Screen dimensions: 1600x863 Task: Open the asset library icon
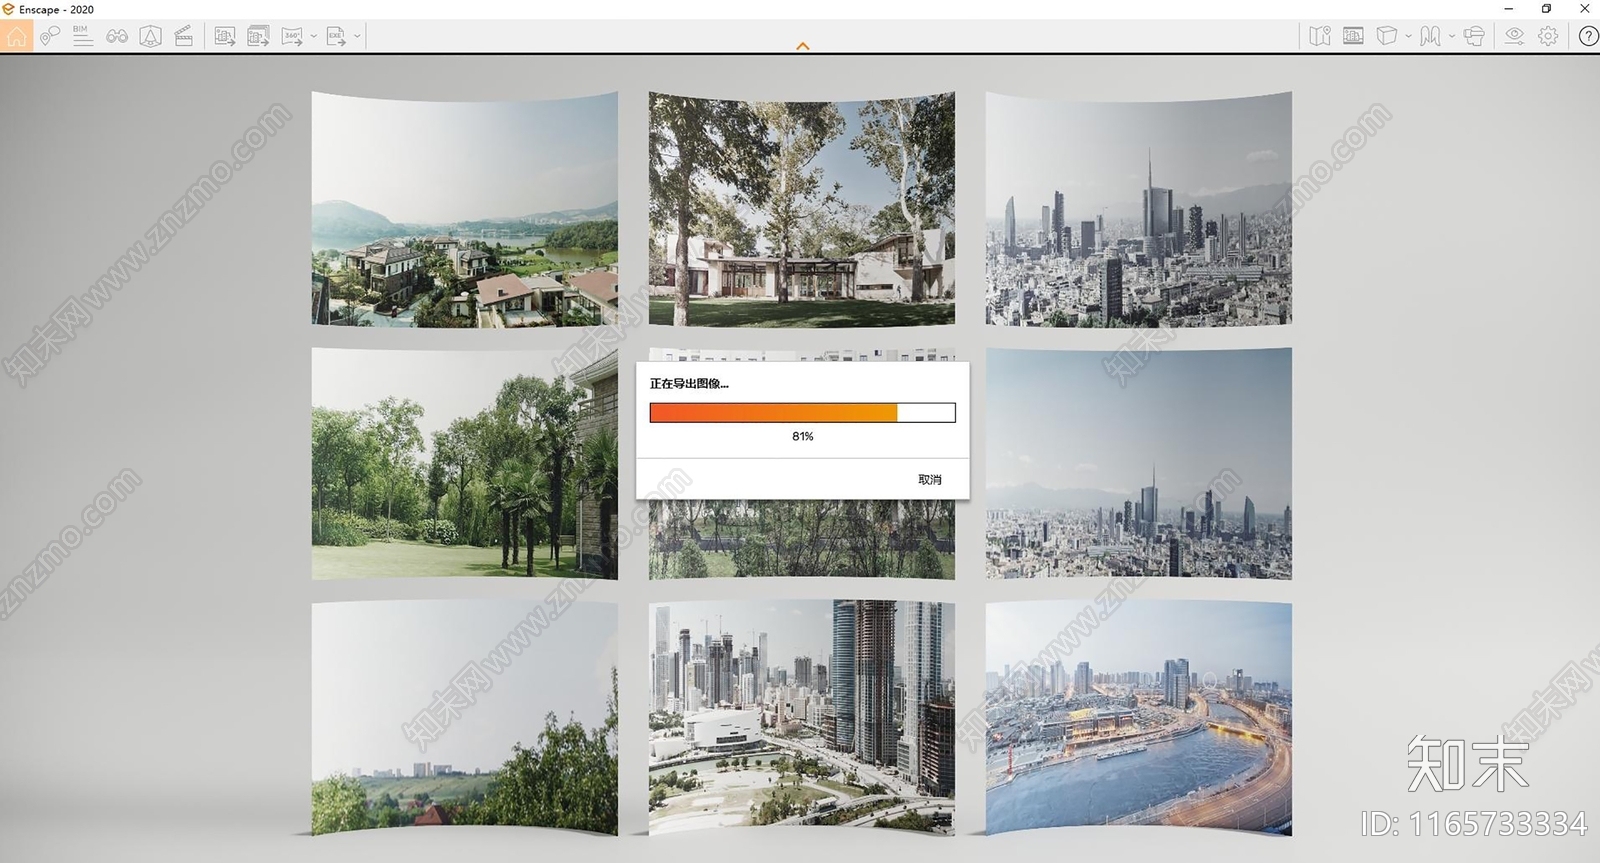1353,36
